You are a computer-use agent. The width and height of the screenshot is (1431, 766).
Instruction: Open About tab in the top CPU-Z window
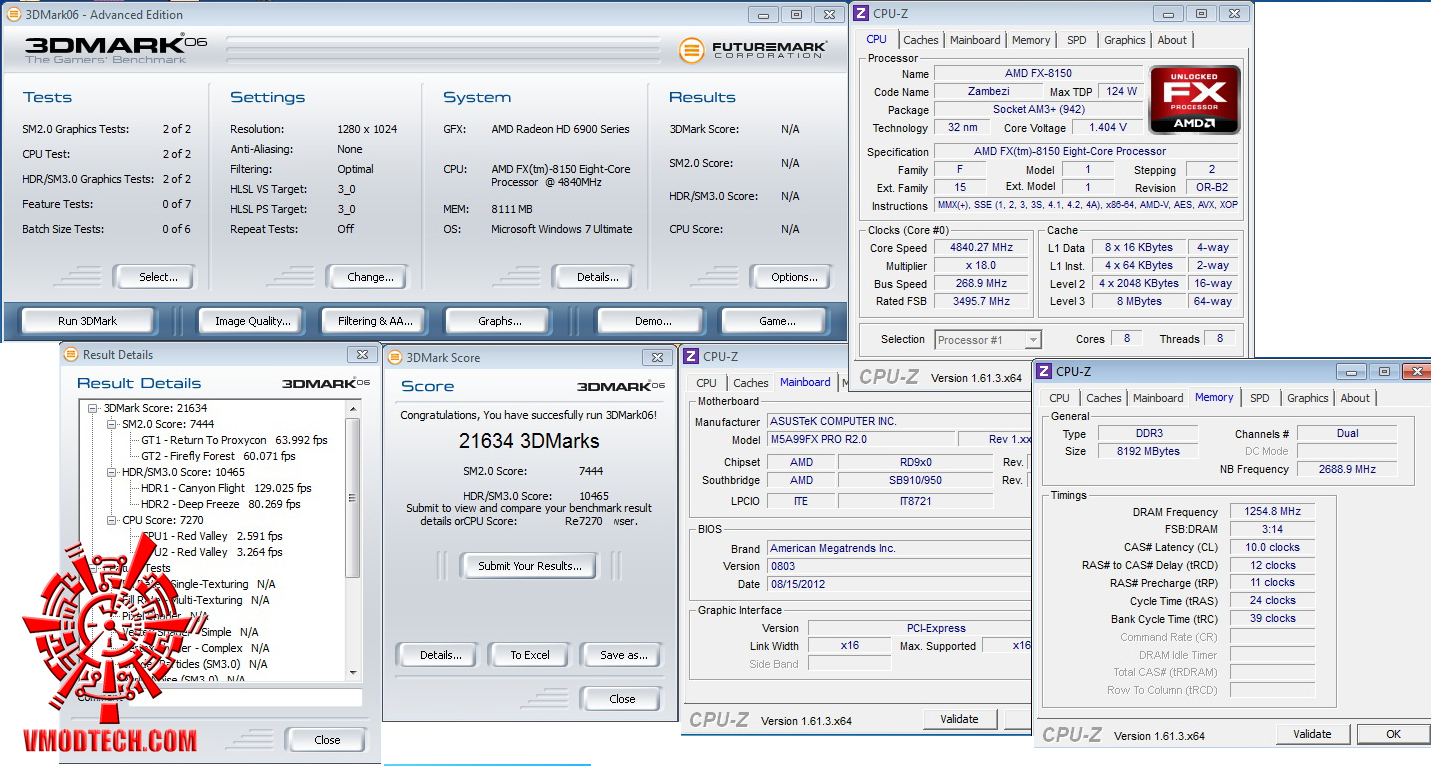coord(1172,40)
